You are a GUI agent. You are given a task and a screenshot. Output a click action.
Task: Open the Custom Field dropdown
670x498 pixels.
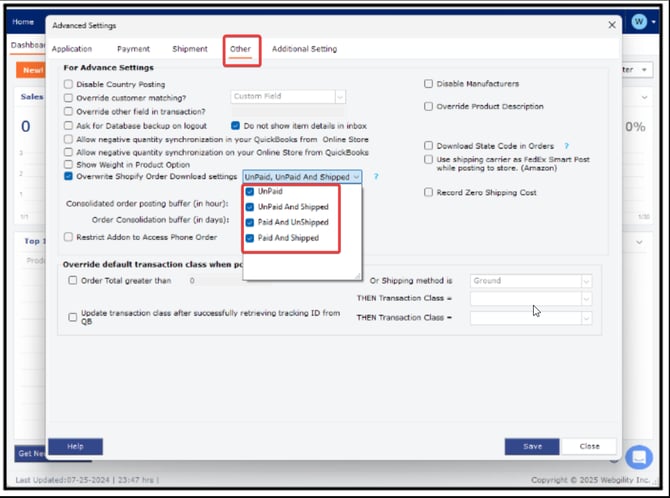coord(340,97)
